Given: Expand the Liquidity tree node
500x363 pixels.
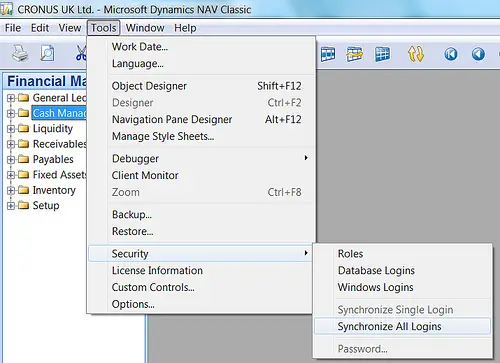Looking at the screenshot, I should 11,129.
